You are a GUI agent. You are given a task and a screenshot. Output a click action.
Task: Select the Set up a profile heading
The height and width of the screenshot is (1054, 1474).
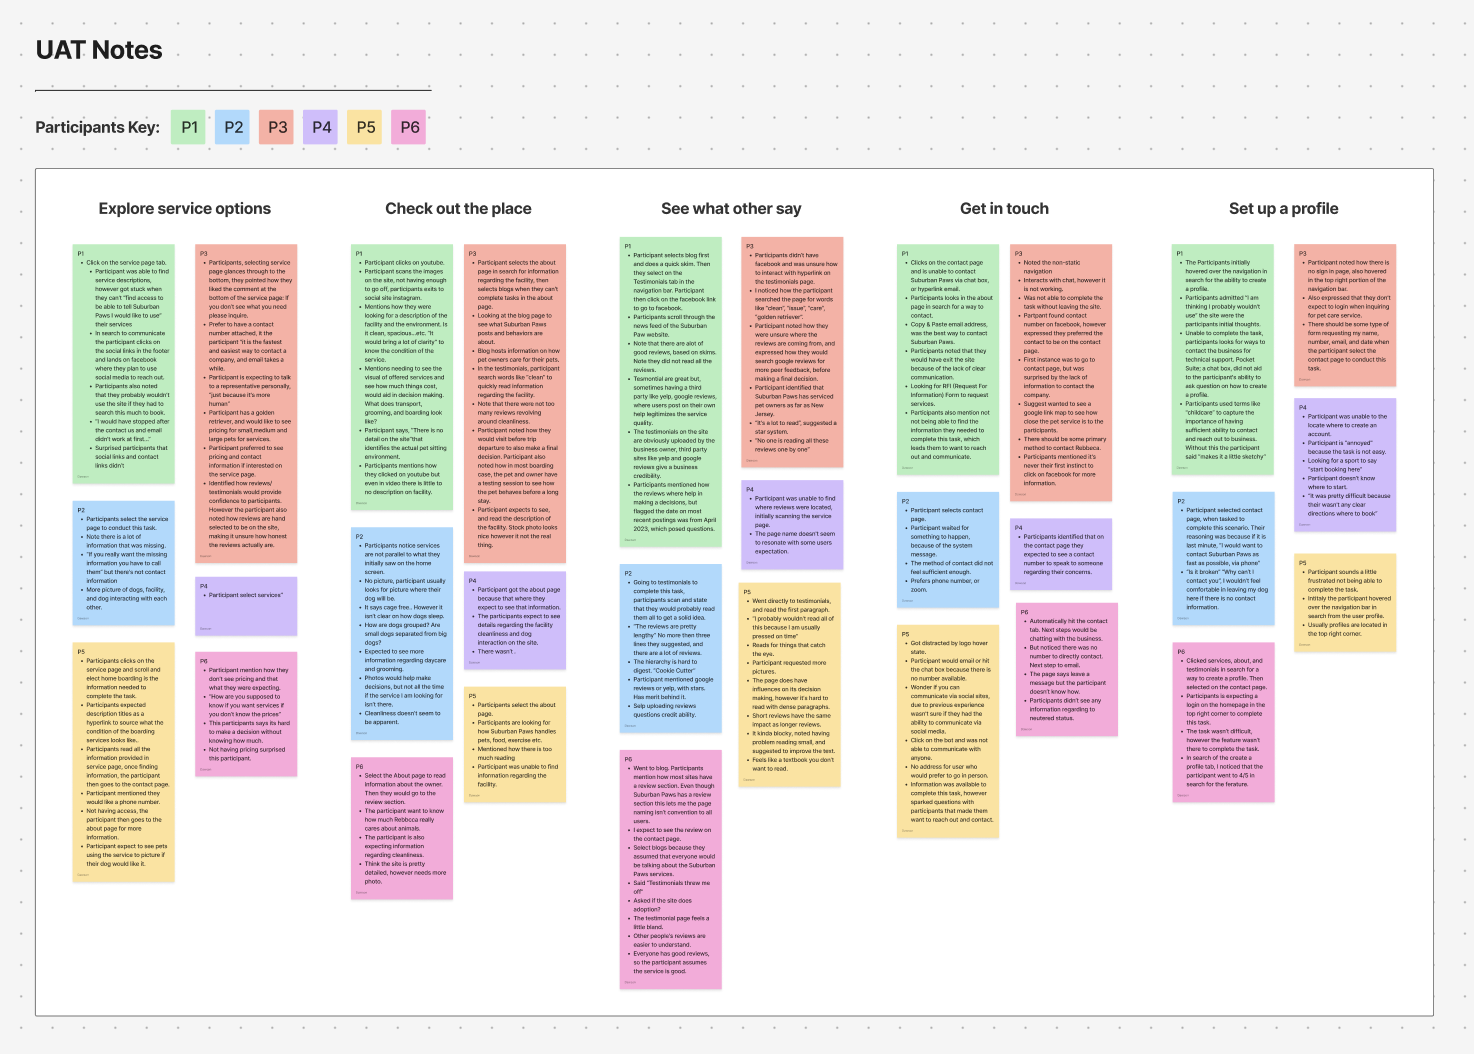point(1283,208)
